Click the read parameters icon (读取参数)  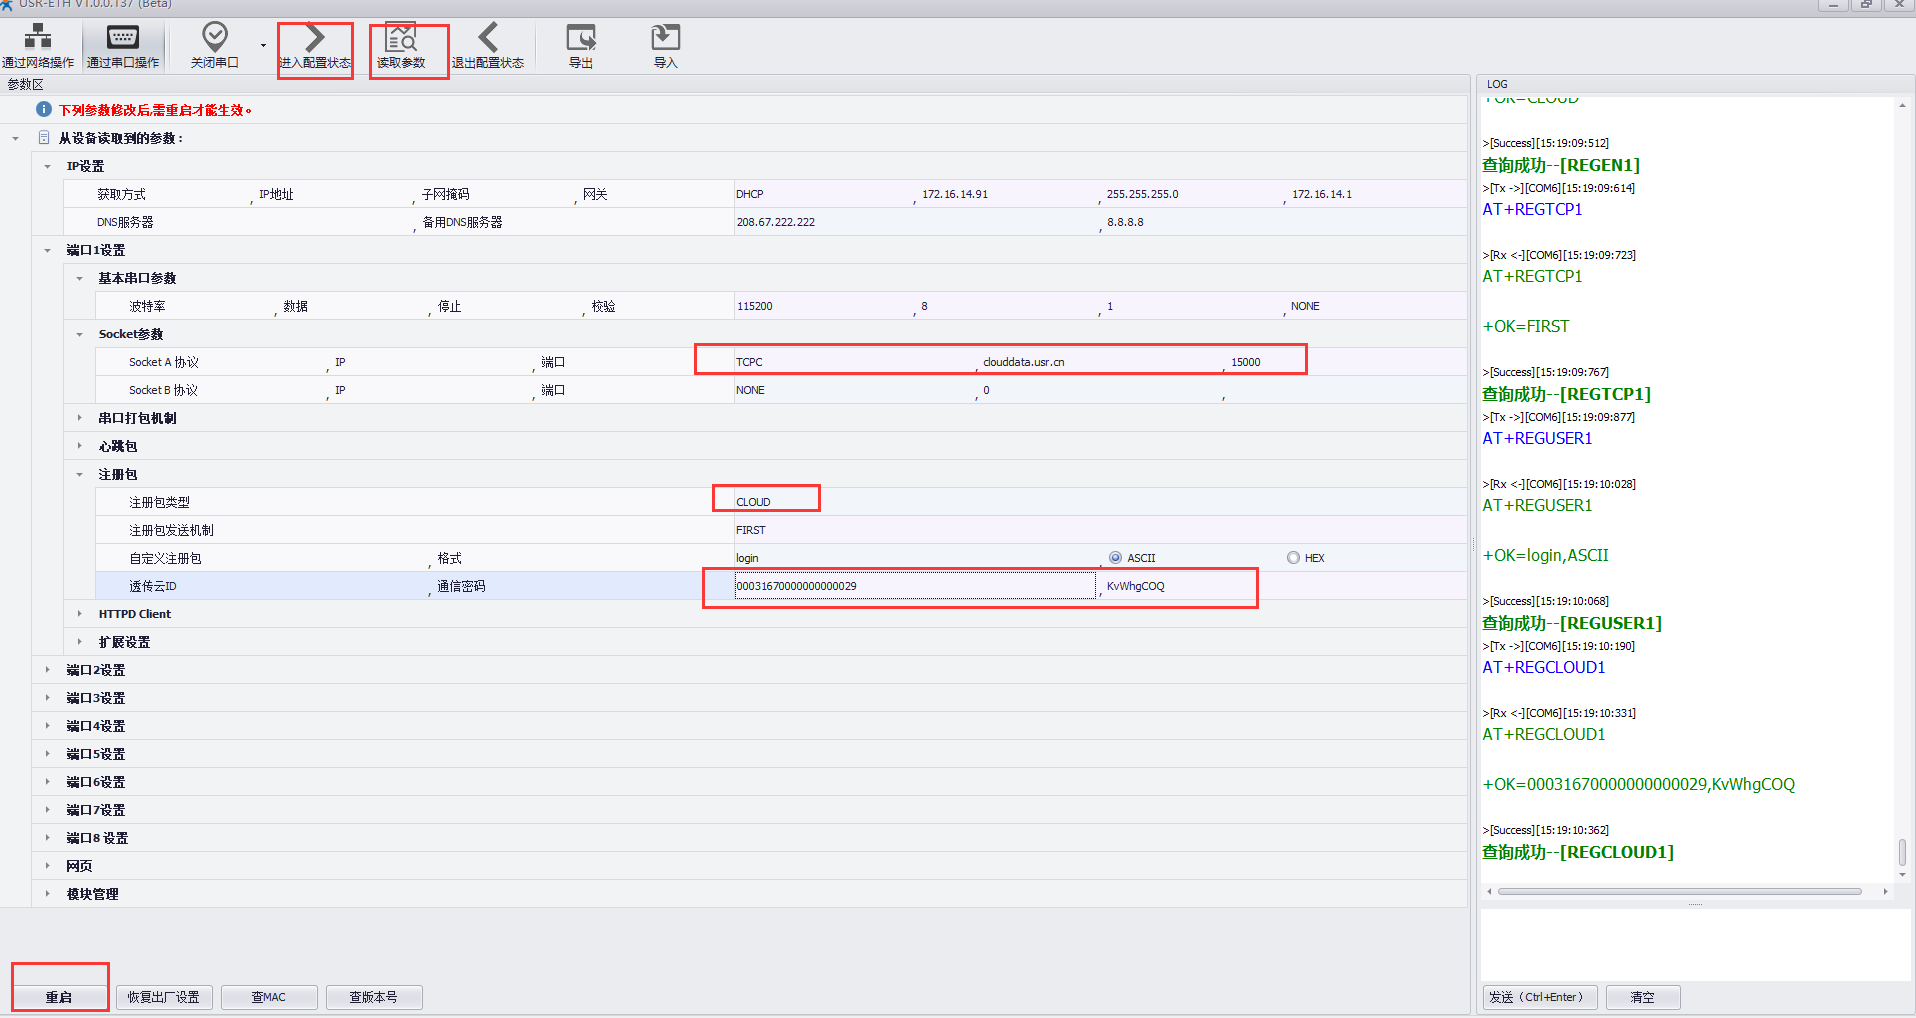pos(401,46)
